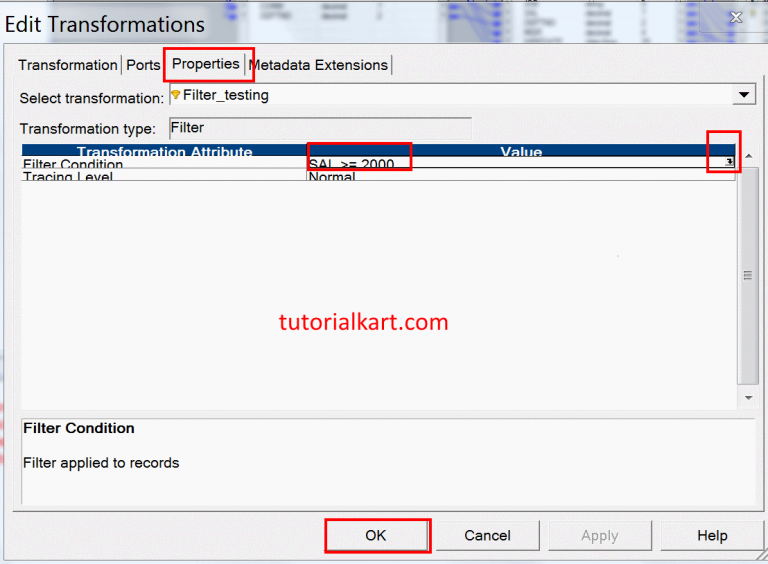Viewport: 768px width, 564px height.
Task: Click the vertical scrollbar thumb
Action: (x=748, y=275)
